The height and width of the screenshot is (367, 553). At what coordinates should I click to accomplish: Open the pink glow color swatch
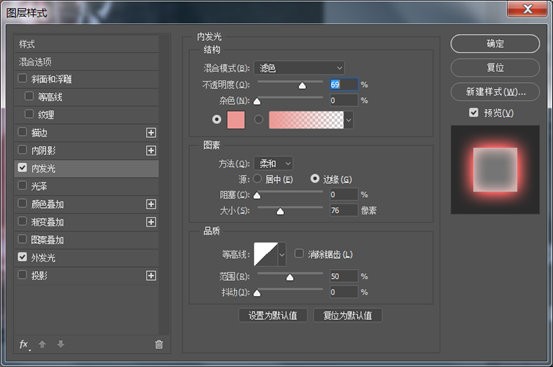pyautogui.click(x=236, y=120)
